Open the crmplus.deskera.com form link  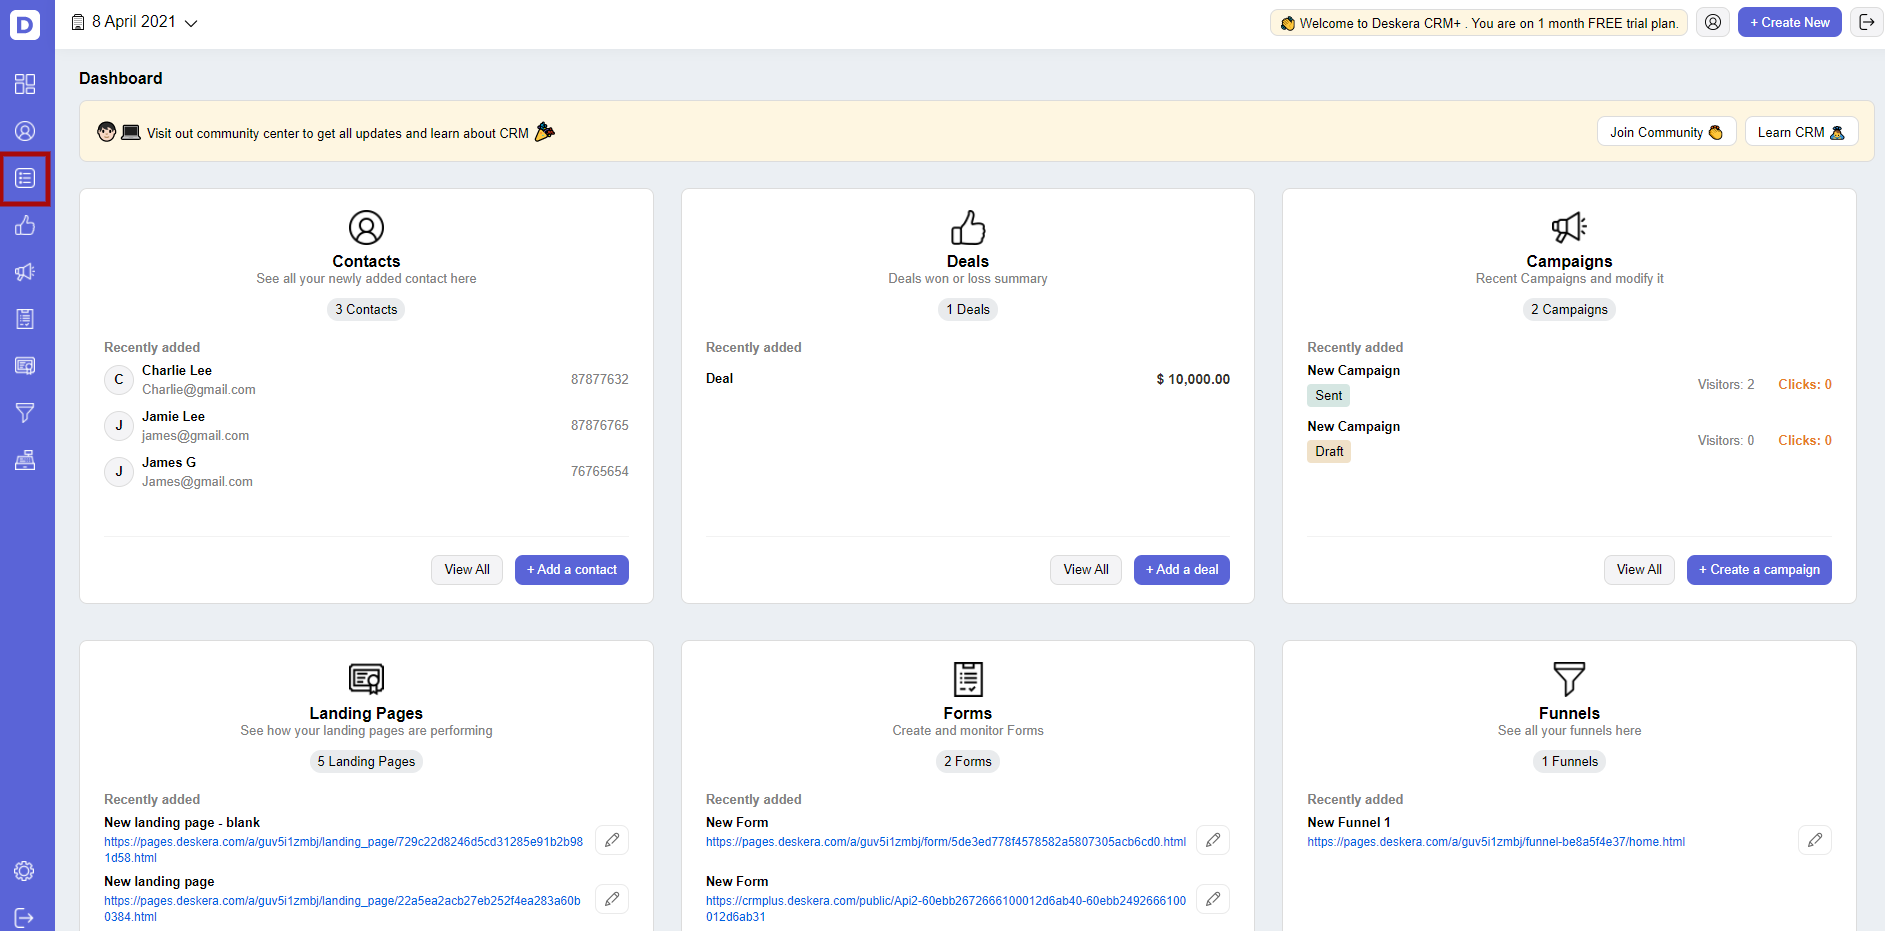(946, 909)
